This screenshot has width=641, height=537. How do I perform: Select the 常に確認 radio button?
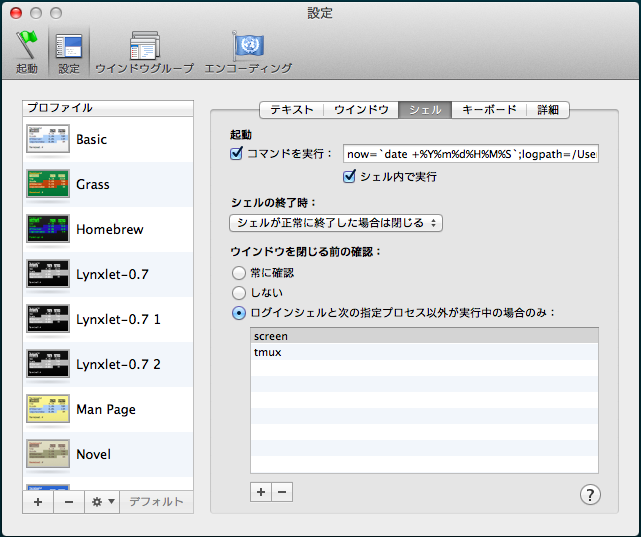(239, 273)
